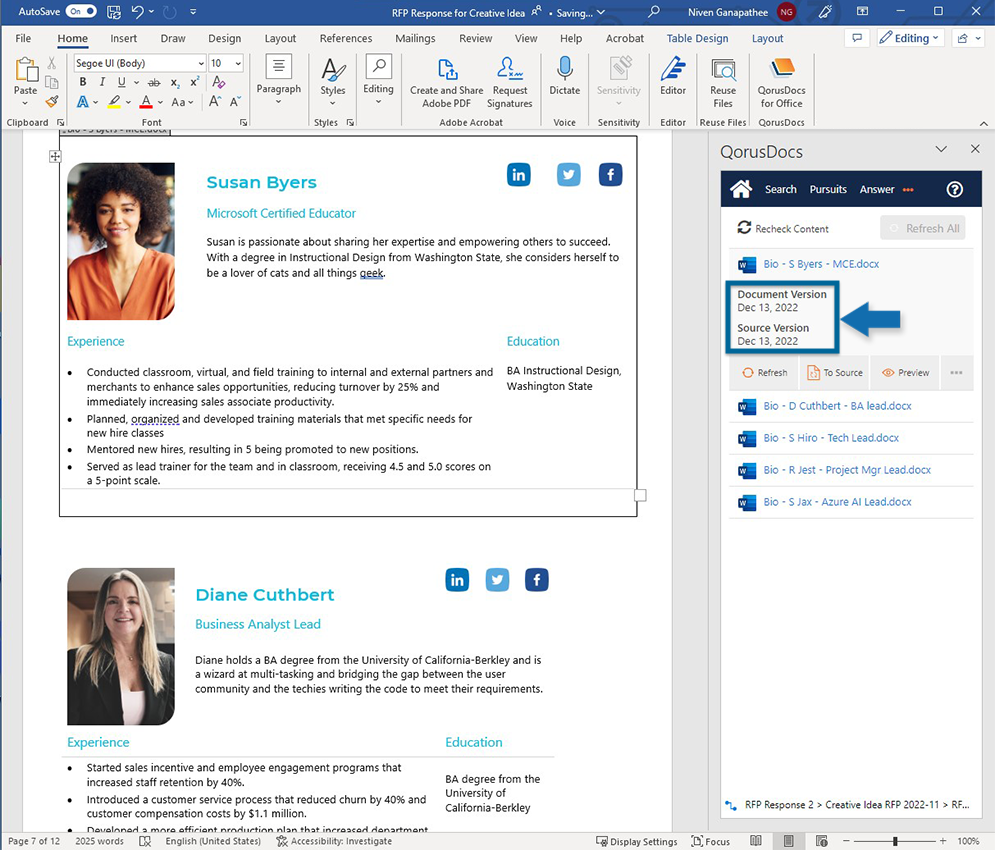Image resolution: width=995 pixels, height=856 pixels.
Task: Toggle the AutoSave switch
Action: tap(81, 11)
